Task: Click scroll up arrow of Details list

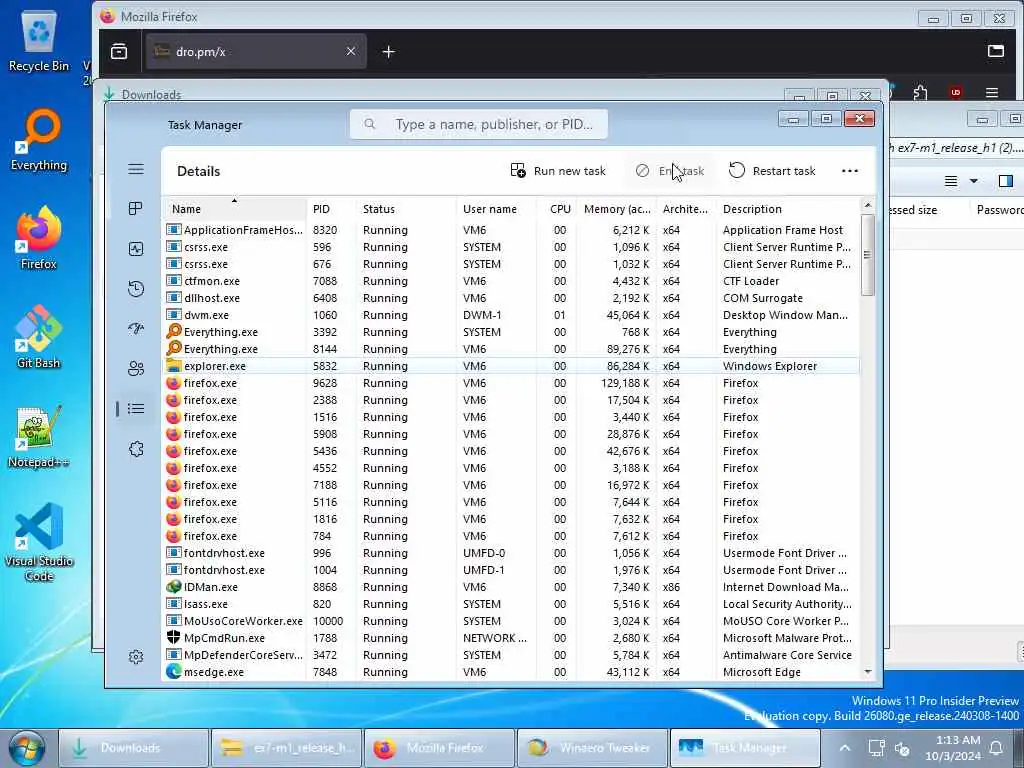Action: pos(867,205)
